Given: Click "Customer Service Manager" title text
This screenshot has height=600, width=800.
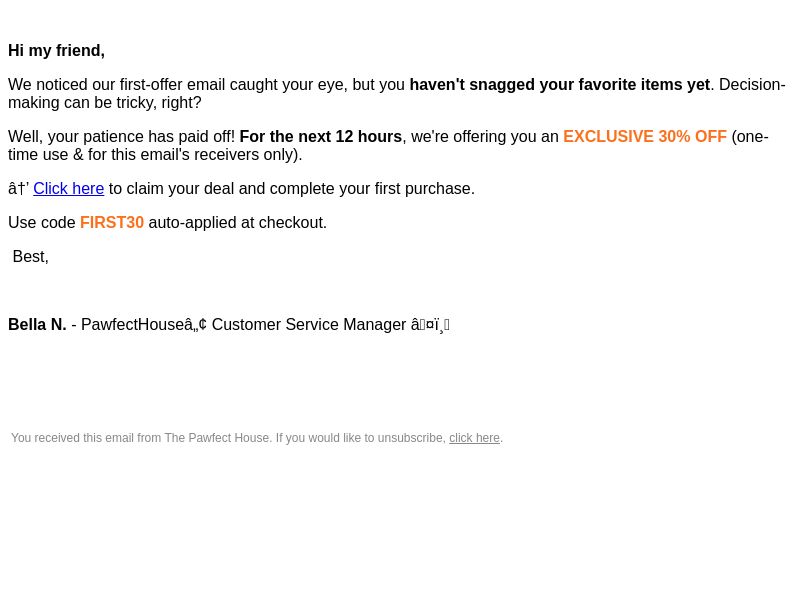Looking at the screenshot, I should point(309,324).
